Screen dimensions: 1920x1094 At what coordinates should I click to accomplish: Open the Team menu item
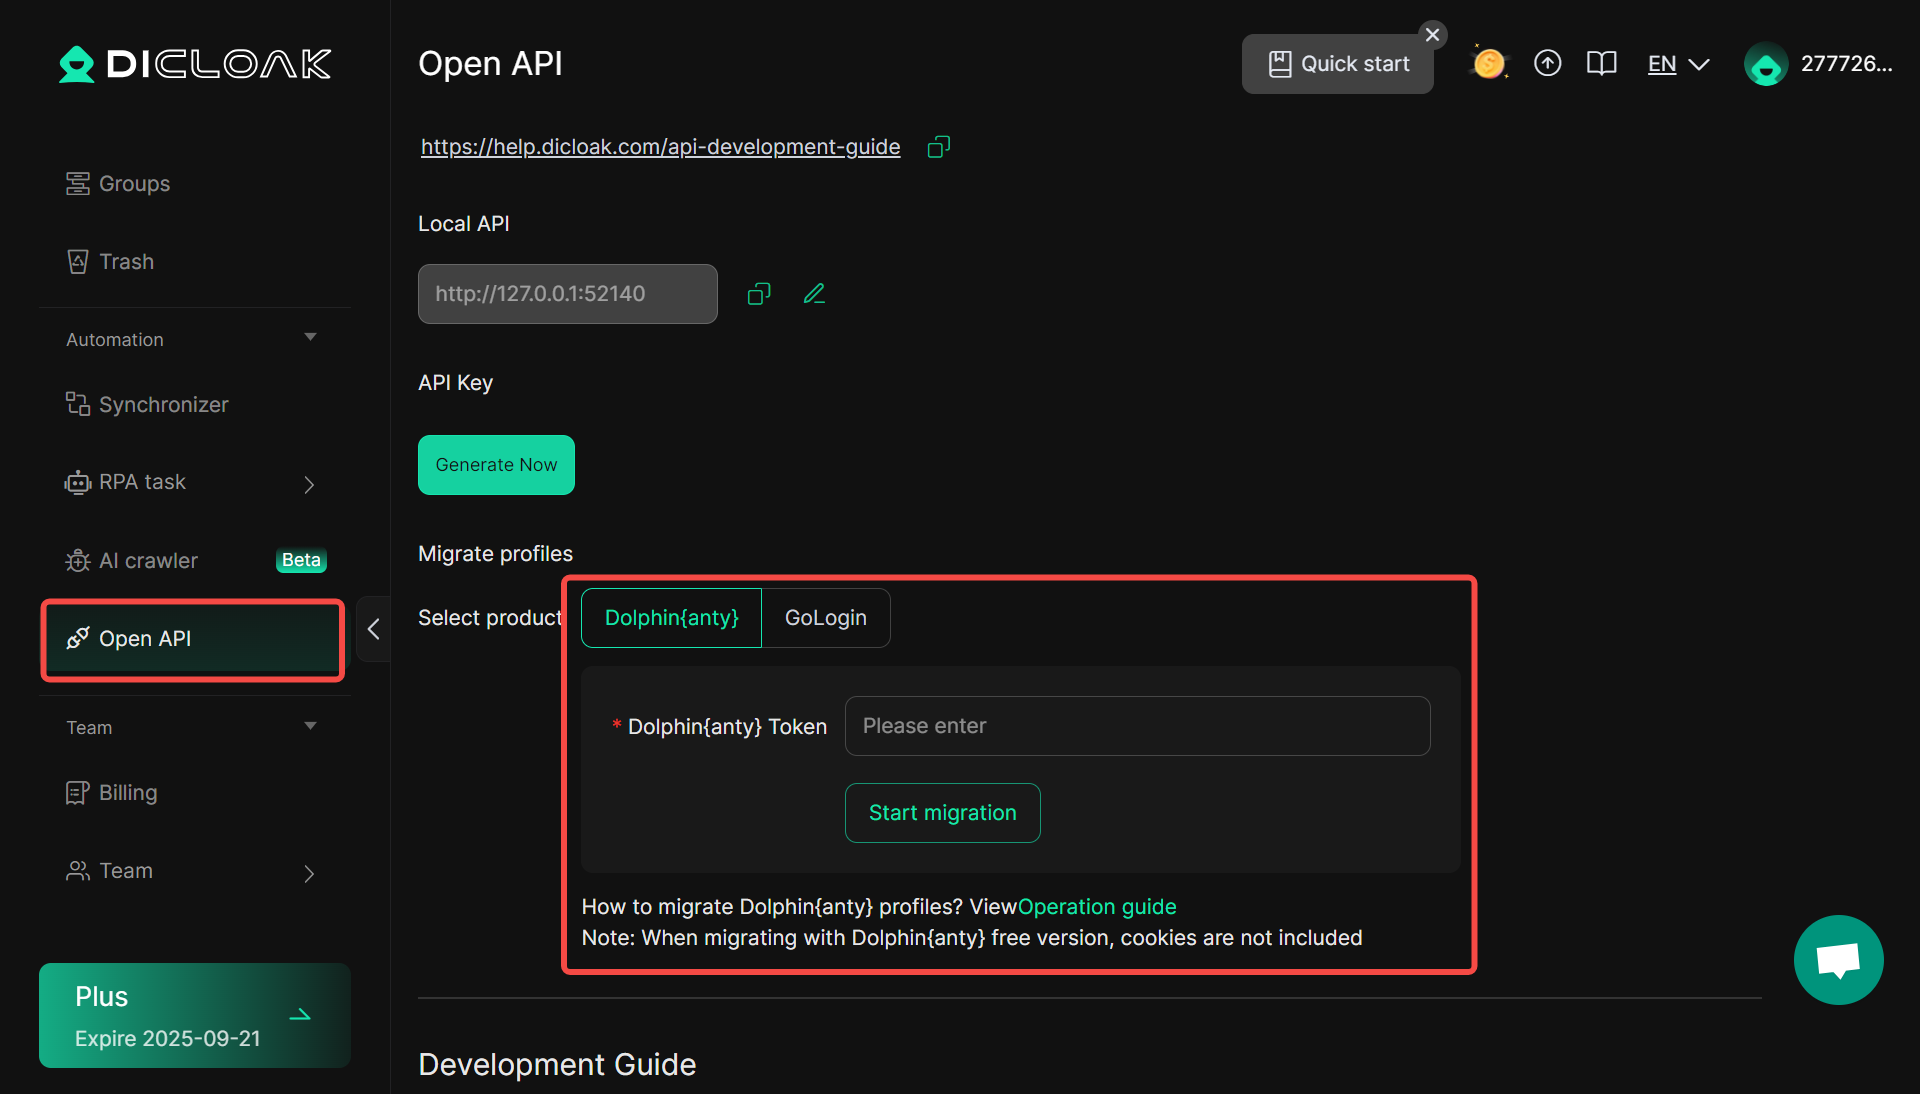tap(126, 871)
